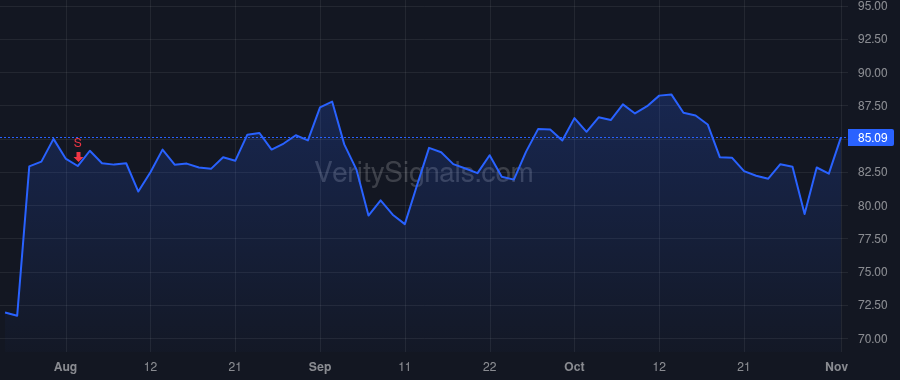This screenshot has width=900, height=380.
Task: Click the 80.00 price axis label
Action: click(x=872, y=205)
